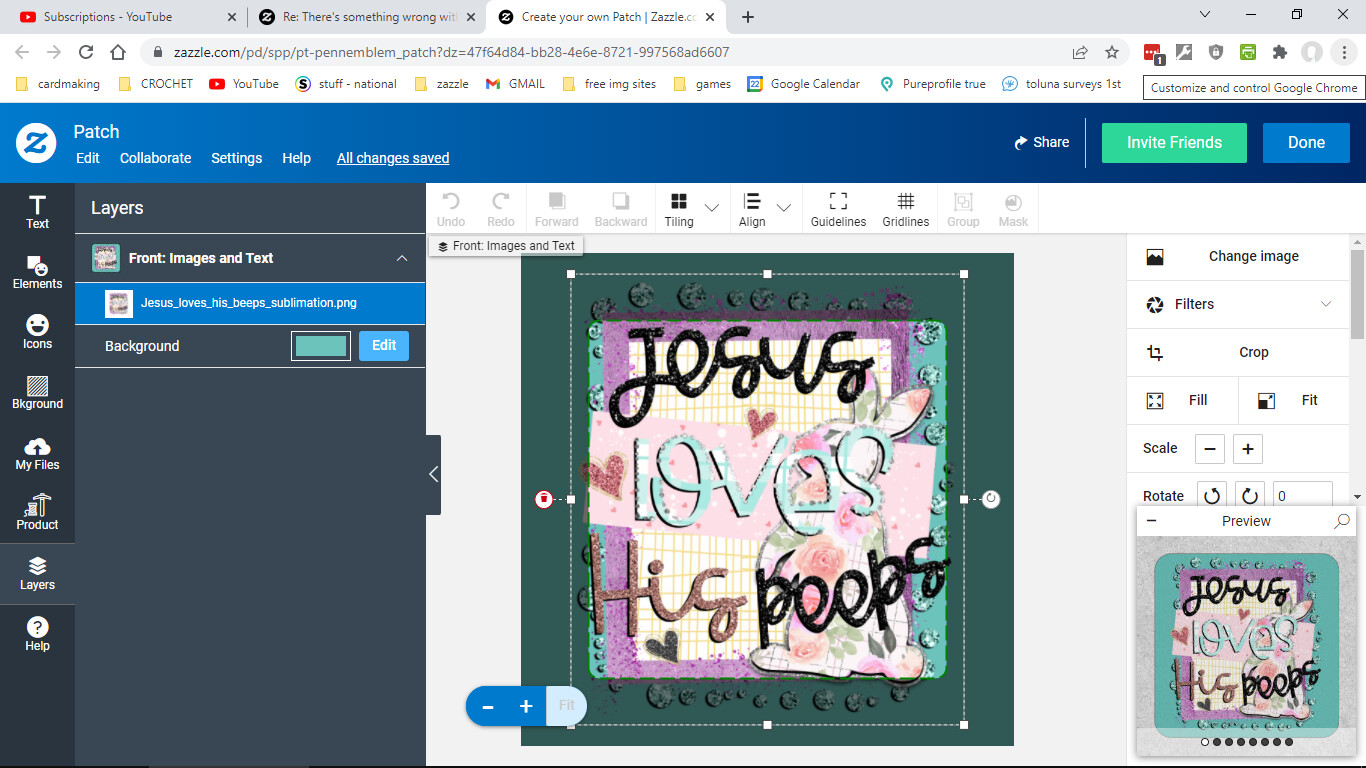Click the Background Edit button
Viewport: 1366px width, 768px height.
[384, 346]
